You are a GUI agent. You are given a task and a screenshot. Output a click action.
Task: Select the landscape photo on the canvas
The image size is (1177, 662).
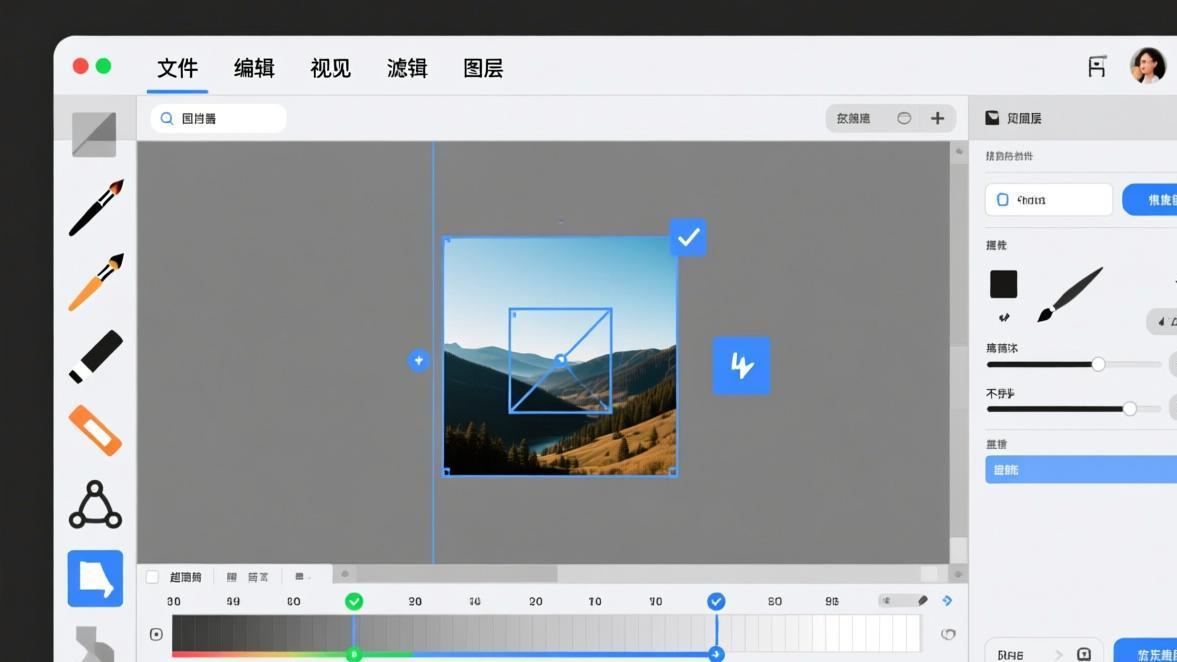pyautogui.click(x=560, y=356)
